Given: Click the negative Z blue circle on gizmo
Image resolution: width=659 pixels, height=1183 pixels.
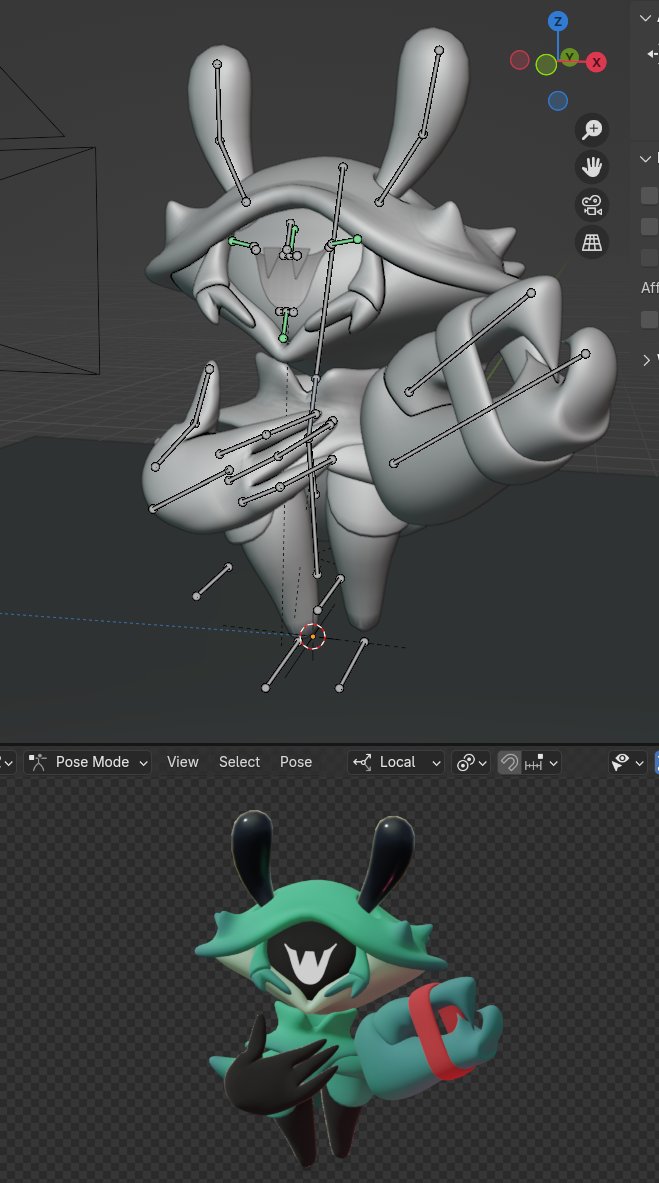Looking at the screenshot, I should (x=558, y=100).
